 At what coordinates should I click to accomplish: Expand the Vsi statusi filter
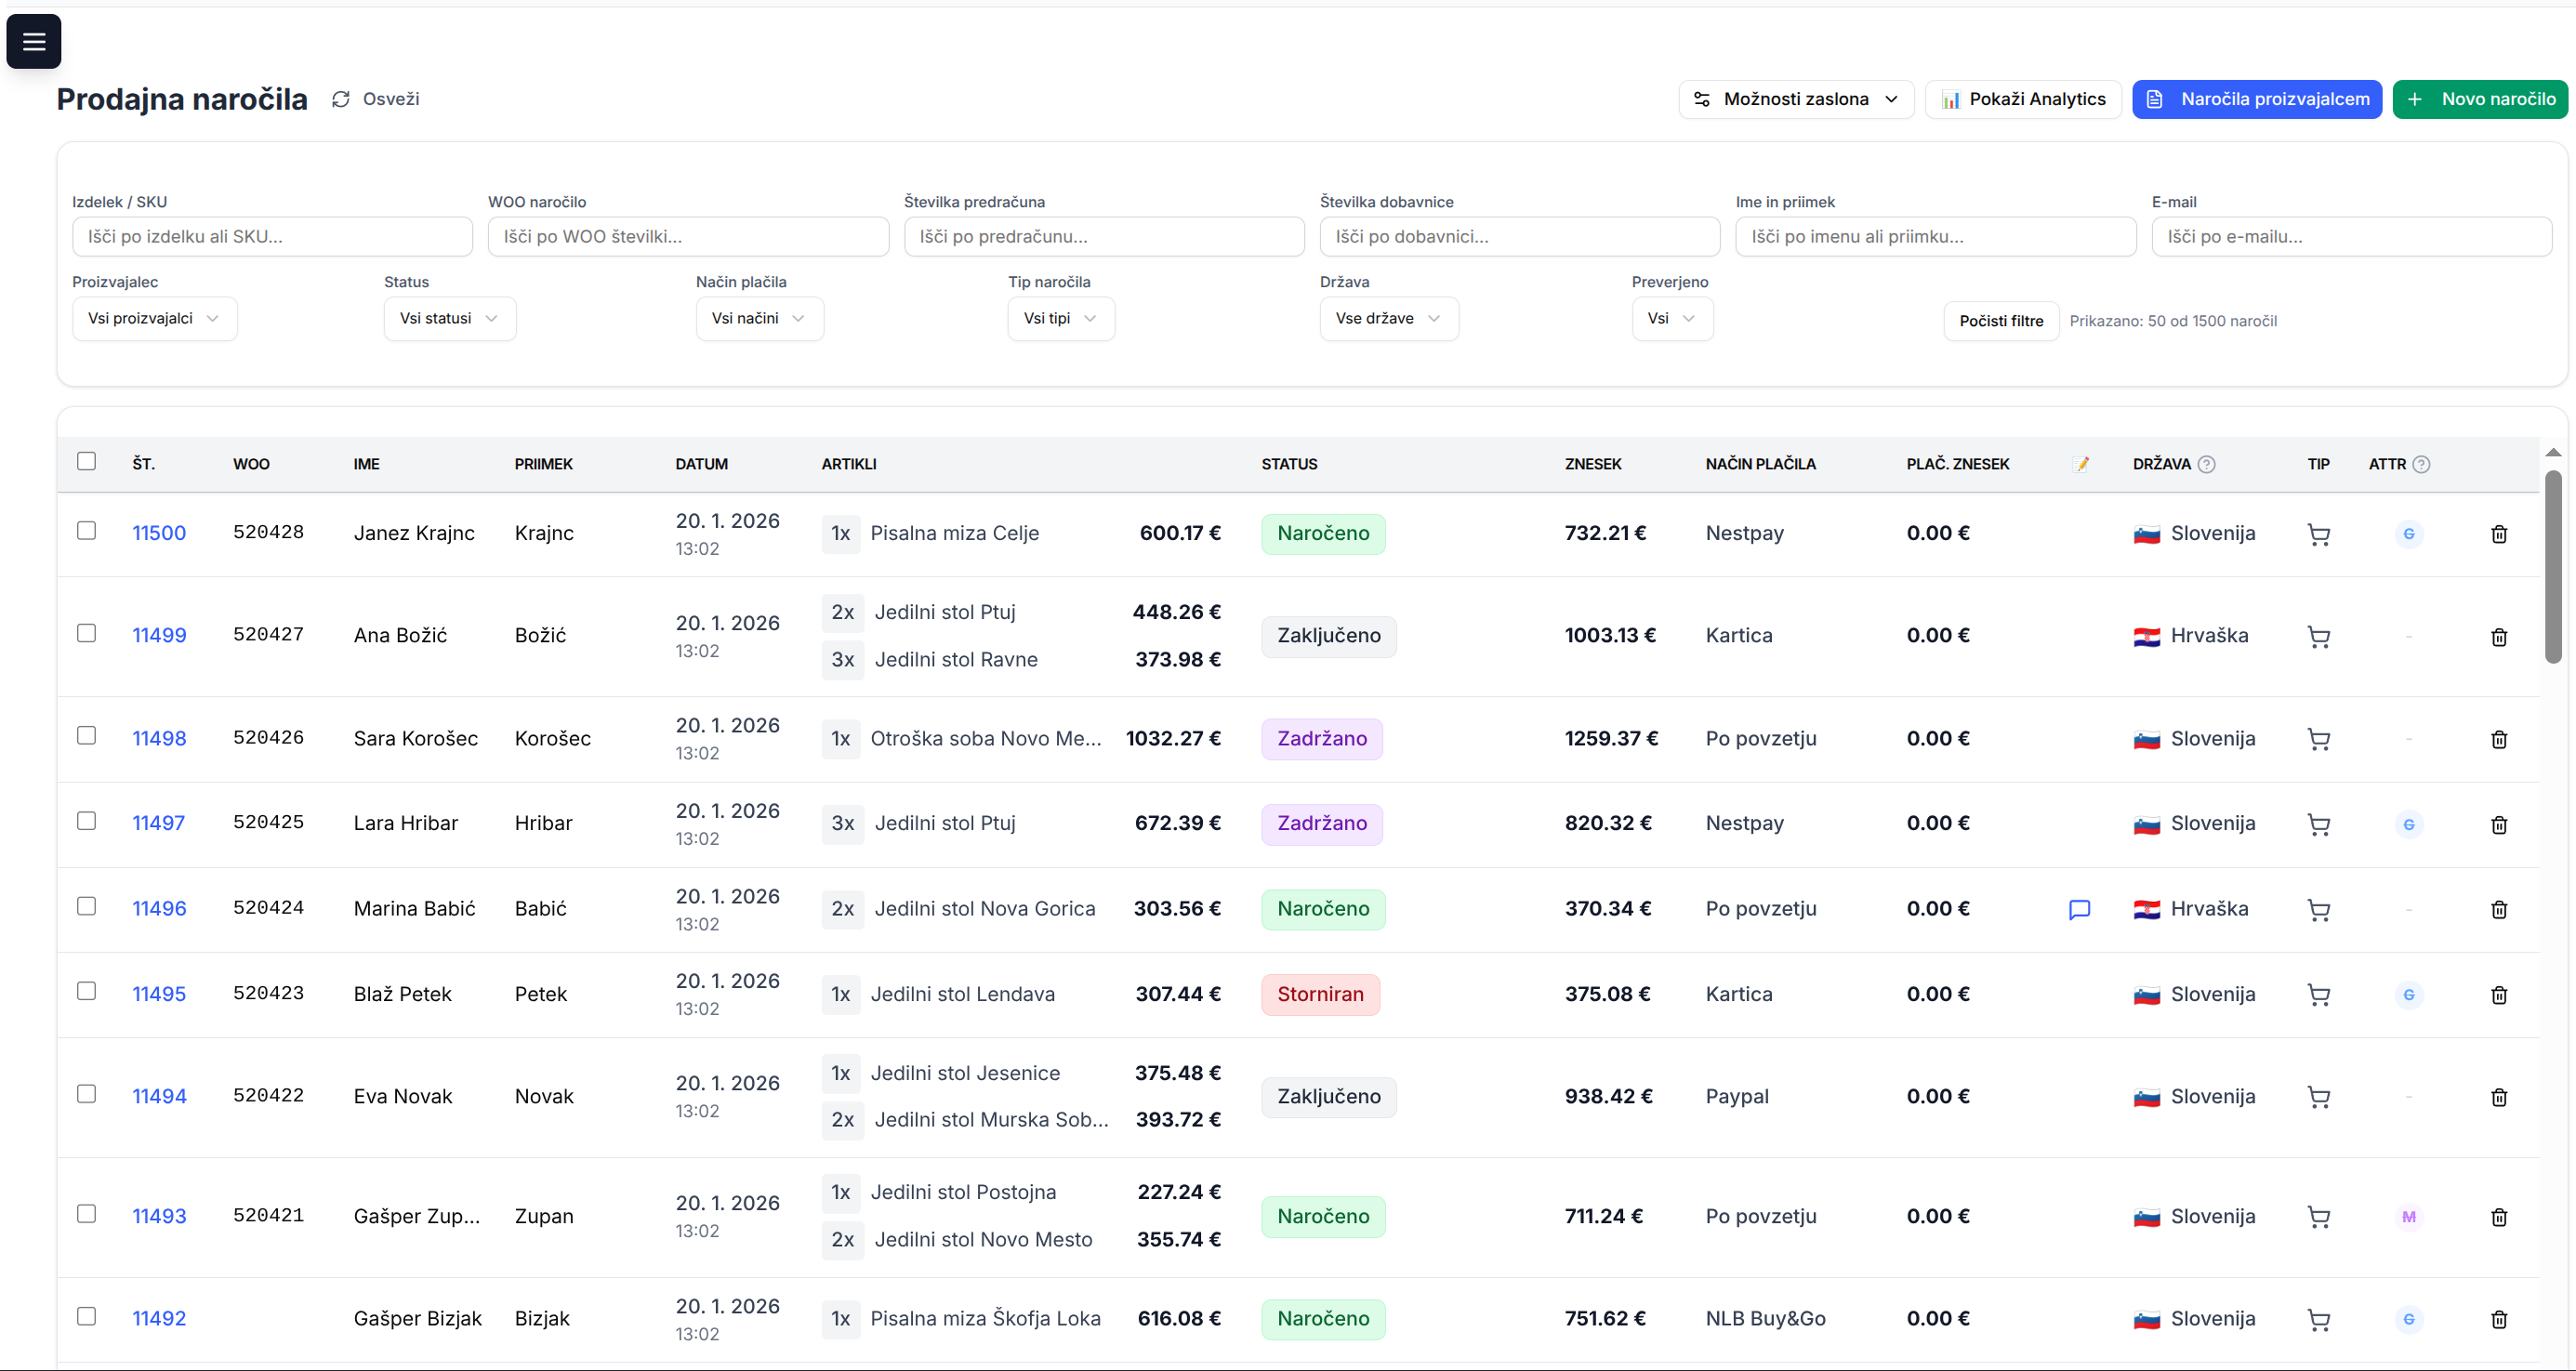[x=449, y=318]
